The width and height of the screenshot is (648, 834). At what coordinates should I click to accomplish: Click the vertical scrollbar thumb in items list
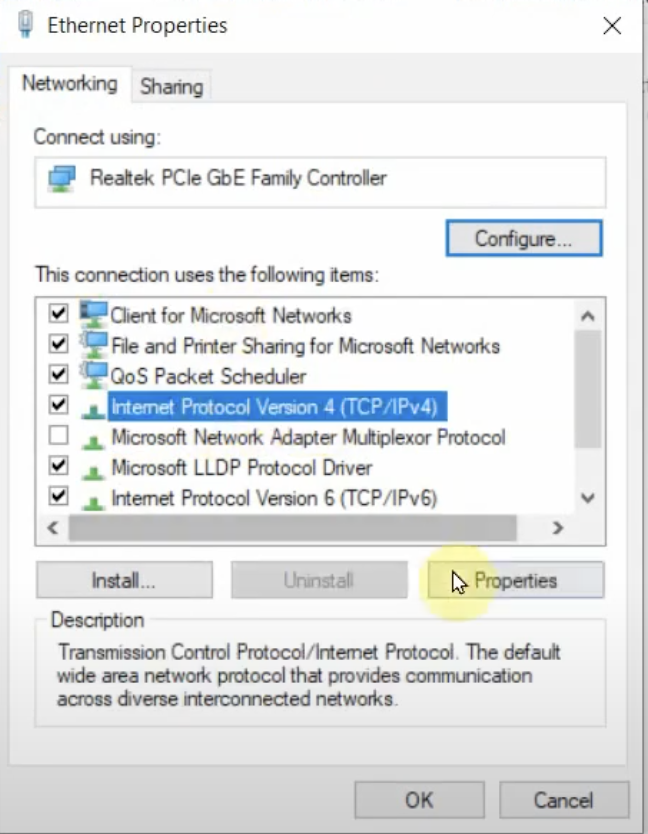tap(588, 389)
